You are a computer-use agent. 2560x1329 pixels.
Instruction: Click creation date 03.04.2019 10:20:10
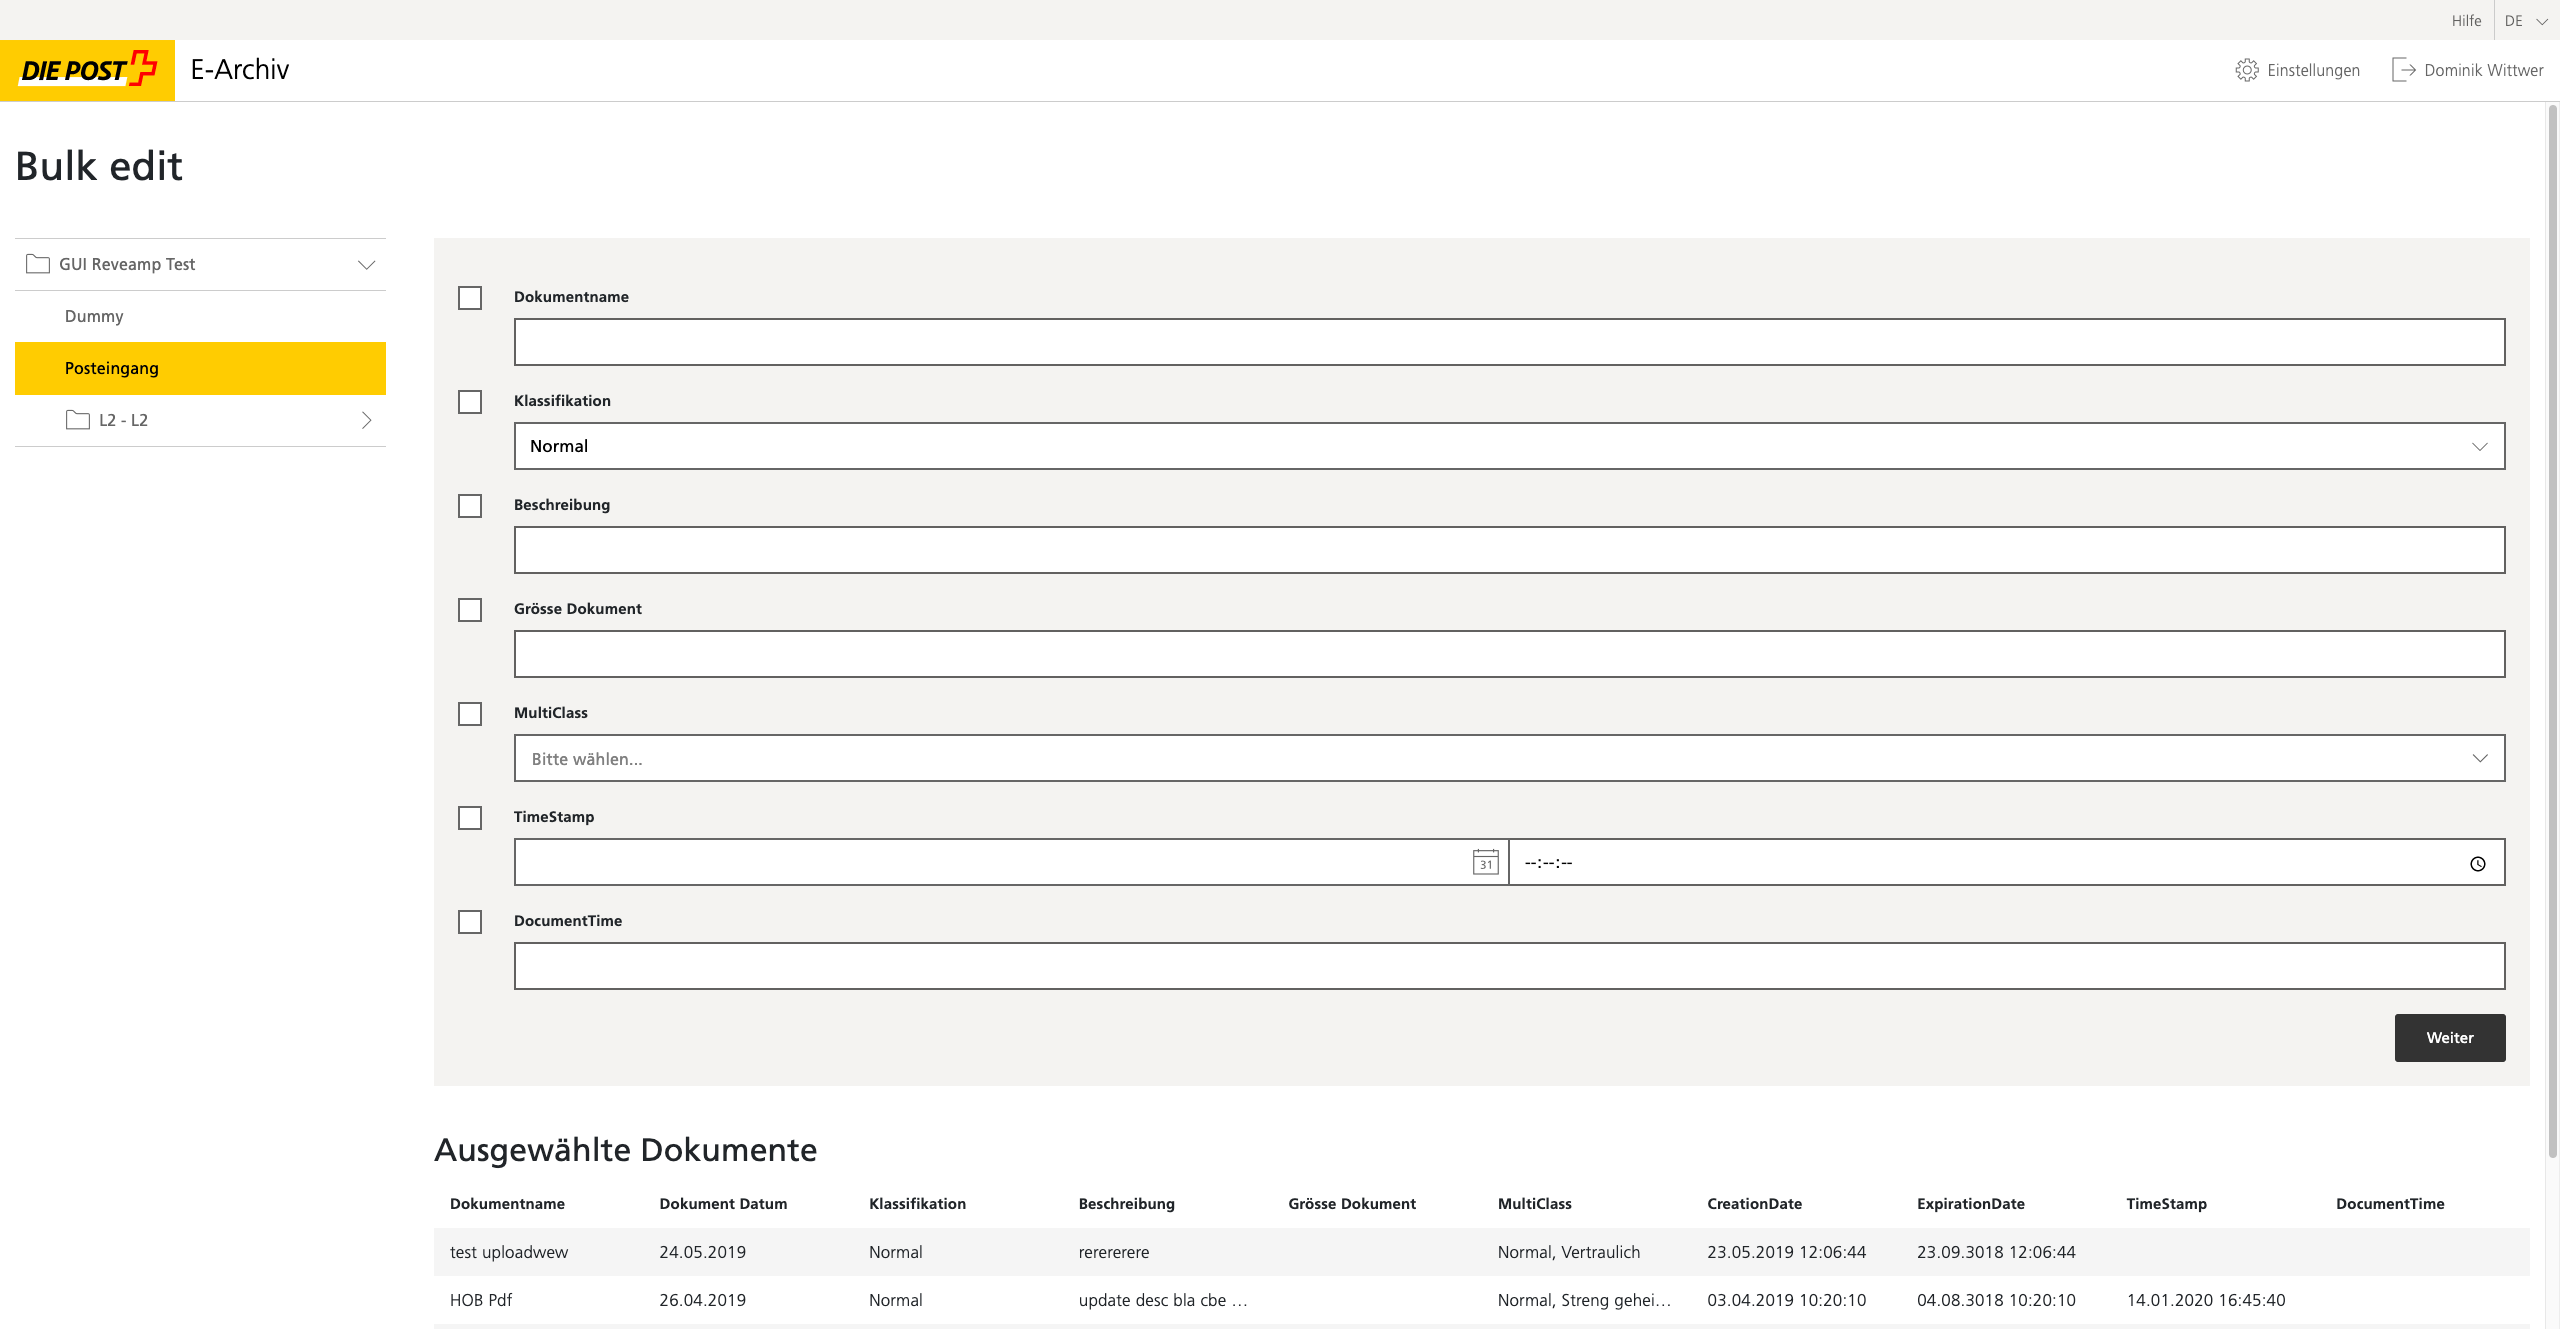[1786, 1300]
